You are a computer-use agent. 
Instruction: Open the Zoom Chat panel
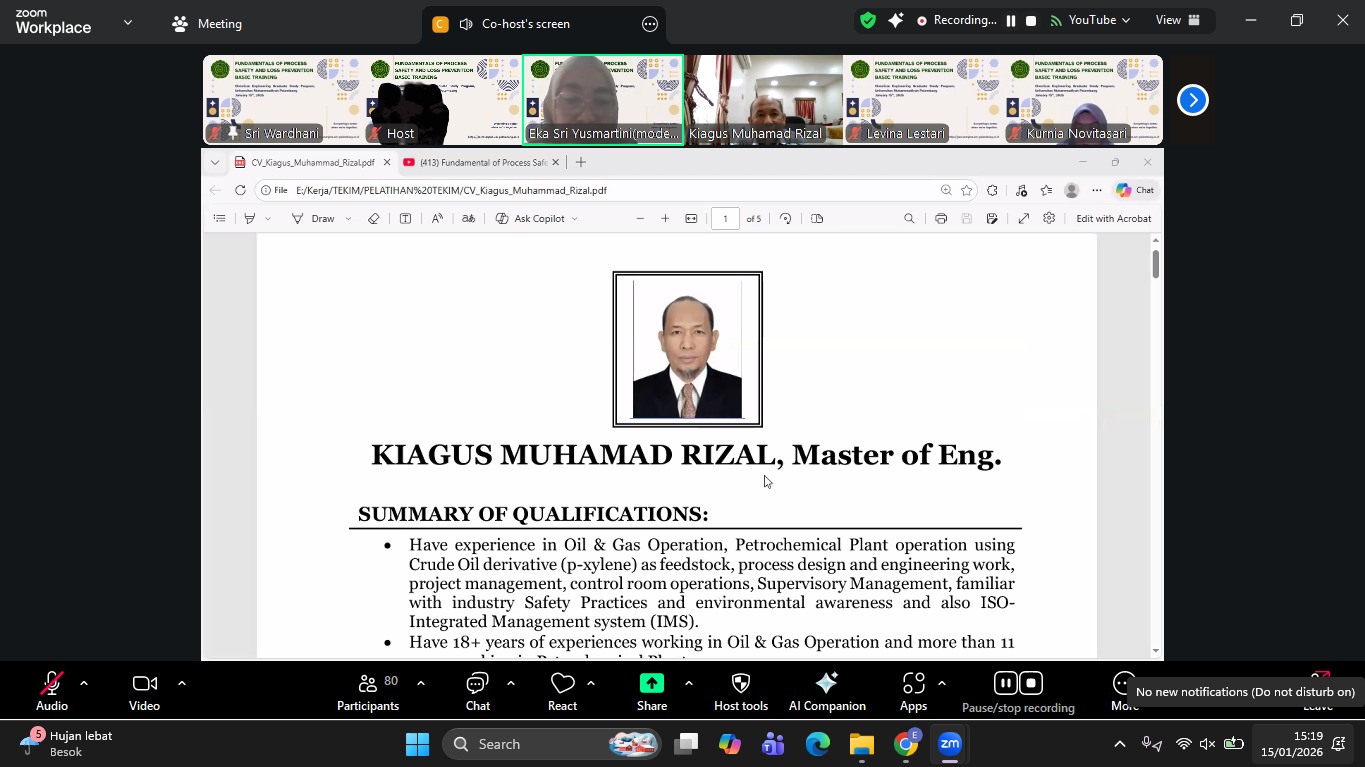tap(477, 691)
